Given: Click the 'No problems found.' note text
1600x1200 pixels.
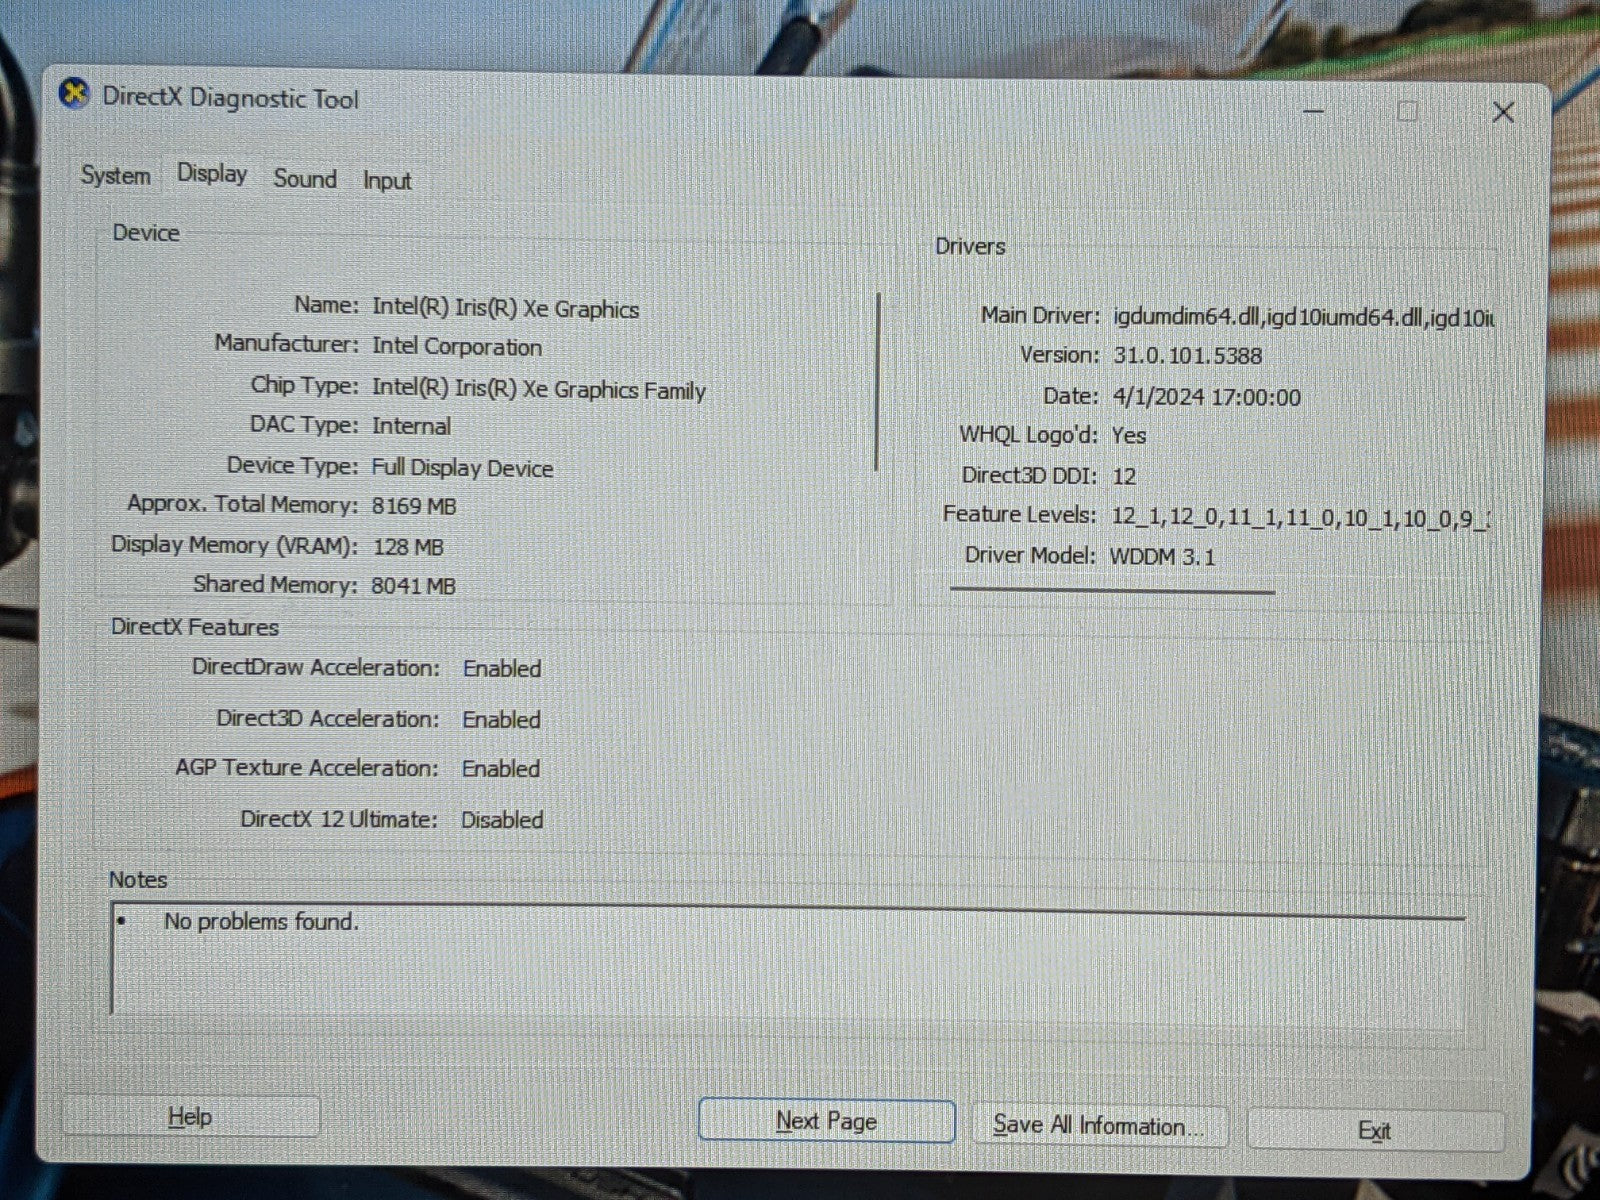Looking at the screenshot, I should point(260,921).
